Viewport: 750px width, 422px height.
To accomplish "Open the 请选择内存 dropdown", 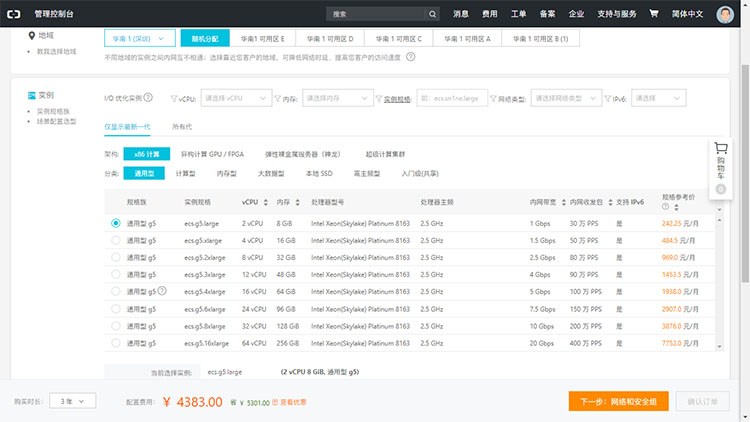I will 337,98.
